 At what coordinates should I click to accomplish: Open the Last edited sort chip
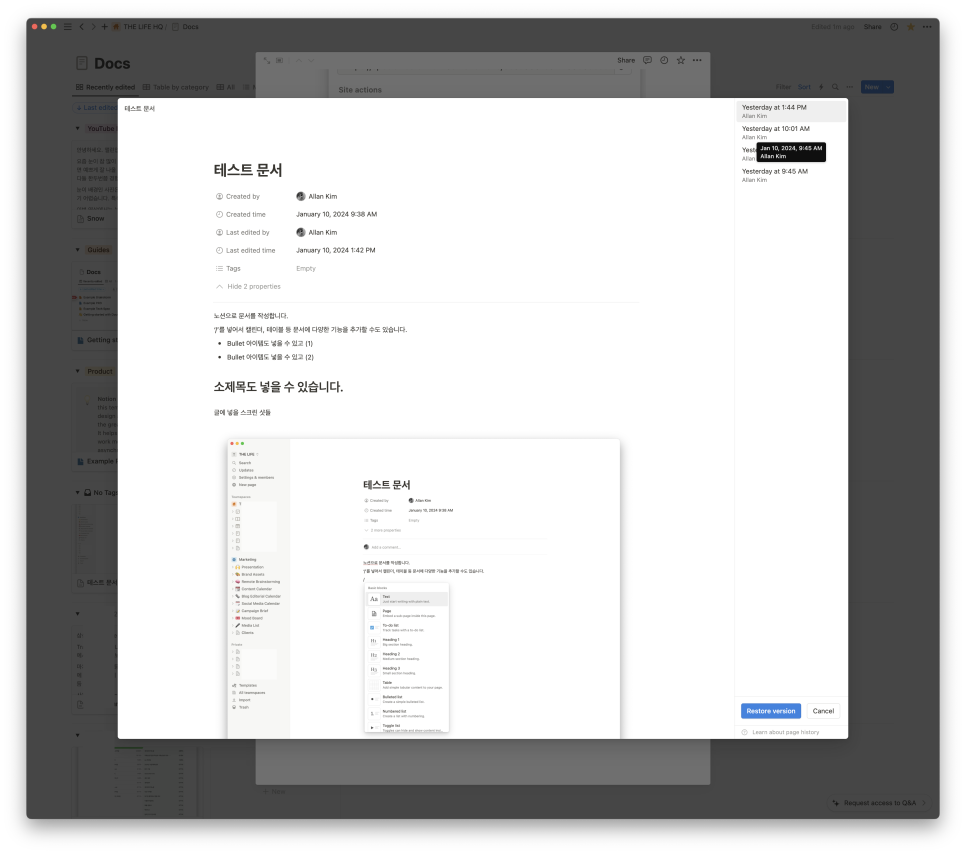[96, 107]
